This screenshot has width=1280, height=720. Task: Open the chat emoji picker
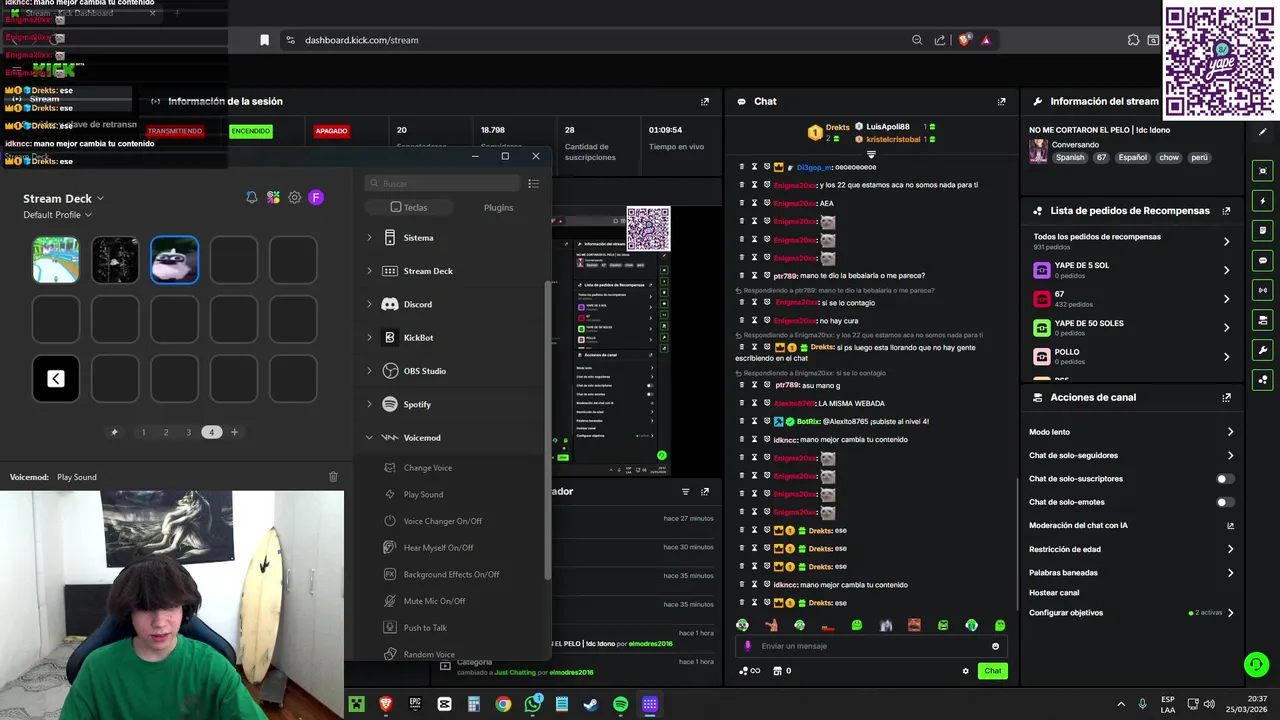tap(995, 646)
